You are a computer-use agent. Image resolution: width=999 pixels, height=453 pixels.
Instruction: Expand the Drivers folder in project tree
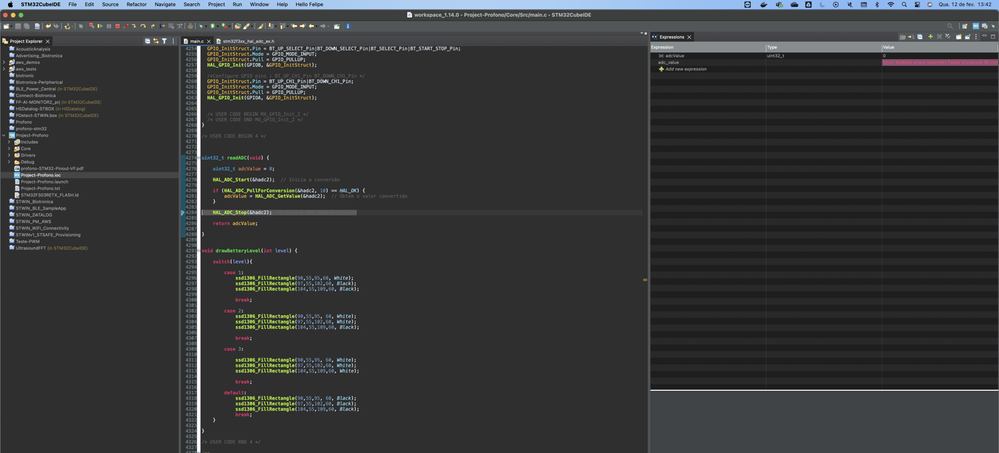point(10,155)
